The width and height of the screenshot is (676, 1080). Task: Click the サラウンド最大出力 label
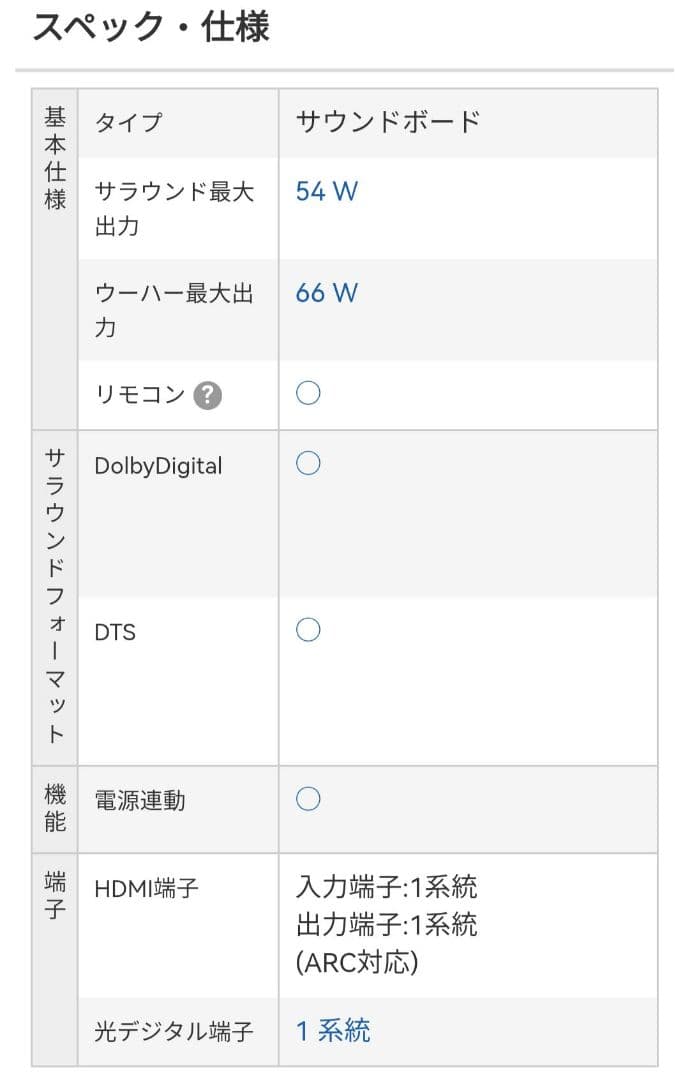pyautogui.click(x=173, y=208)
